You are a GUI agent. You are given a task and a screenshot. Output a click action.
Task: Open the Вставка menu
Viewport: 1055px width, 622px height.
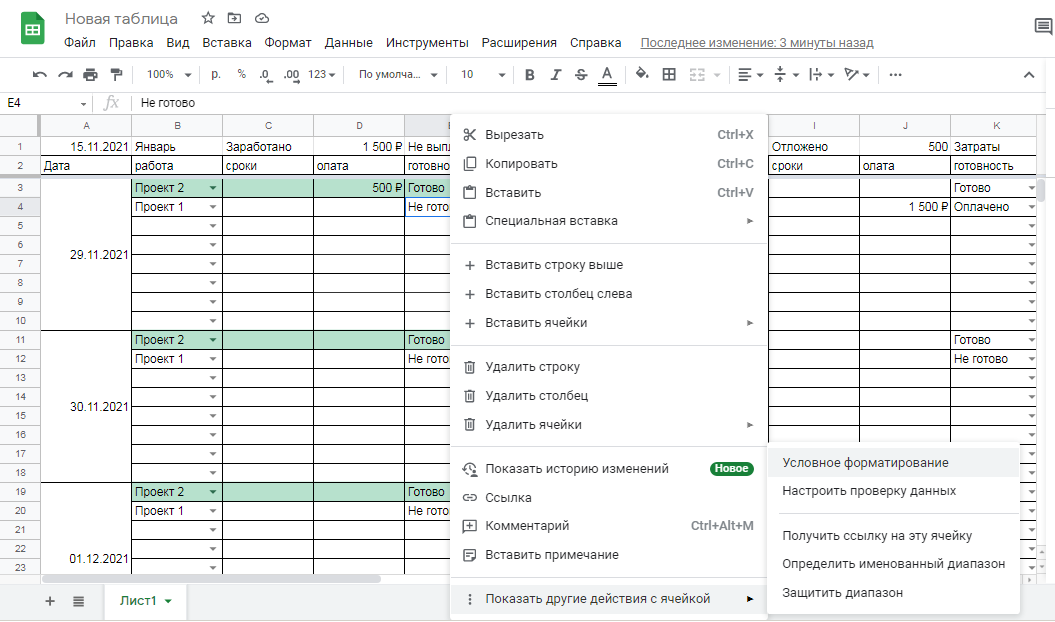coord(227,42)
